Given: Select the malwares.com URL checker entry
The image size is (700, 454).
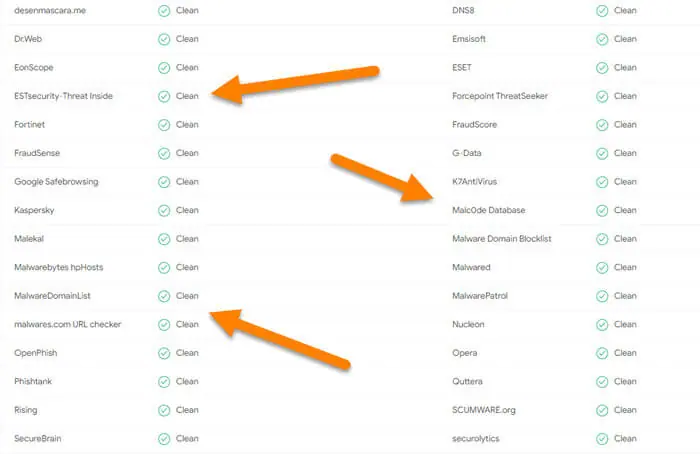Looking at the screenshot, I should [x=67, y=324].
